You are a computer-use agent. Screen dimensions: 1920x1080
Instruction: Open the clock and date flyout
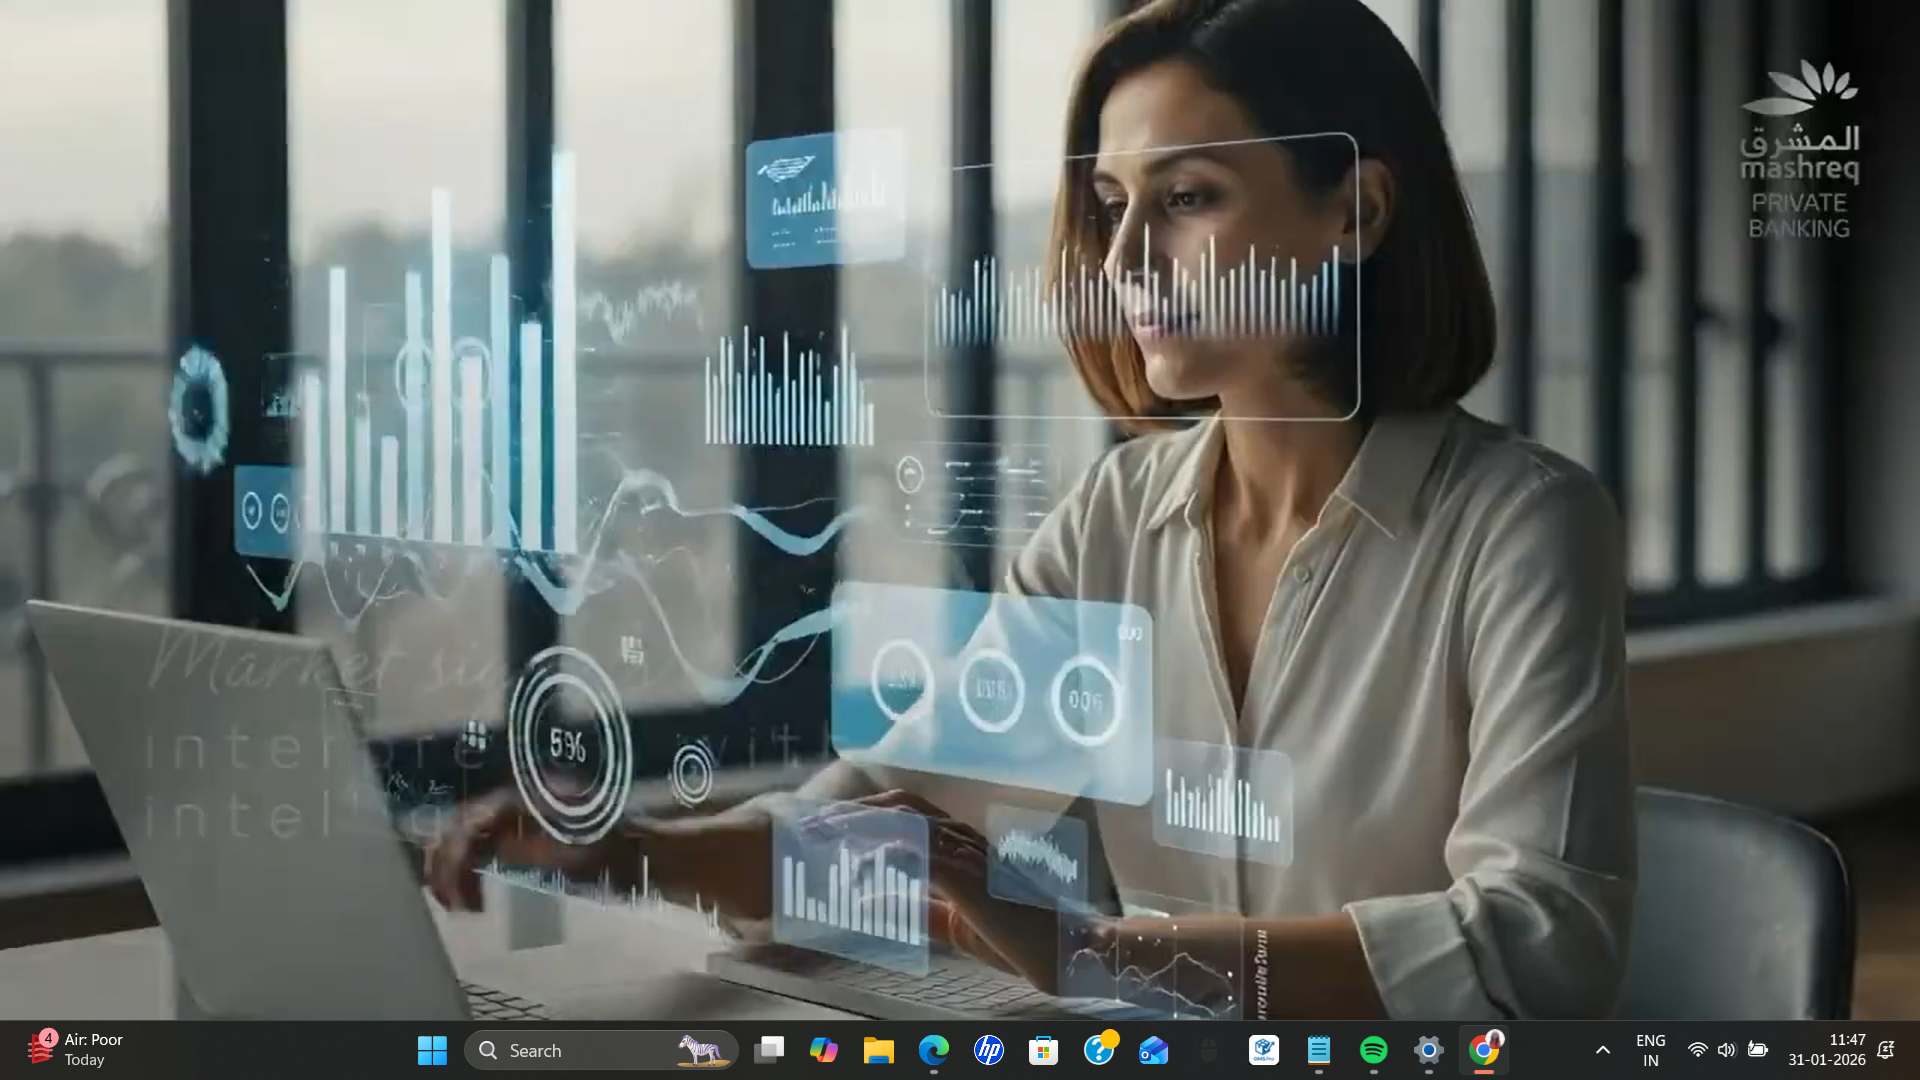pos(1827,1050)
